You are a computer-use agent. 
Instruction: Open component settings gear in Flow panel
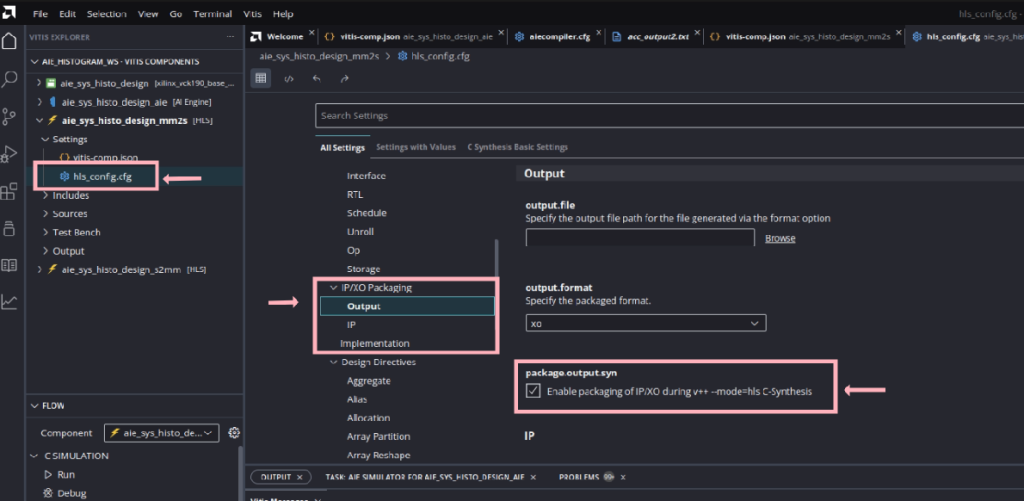point(234,432)
